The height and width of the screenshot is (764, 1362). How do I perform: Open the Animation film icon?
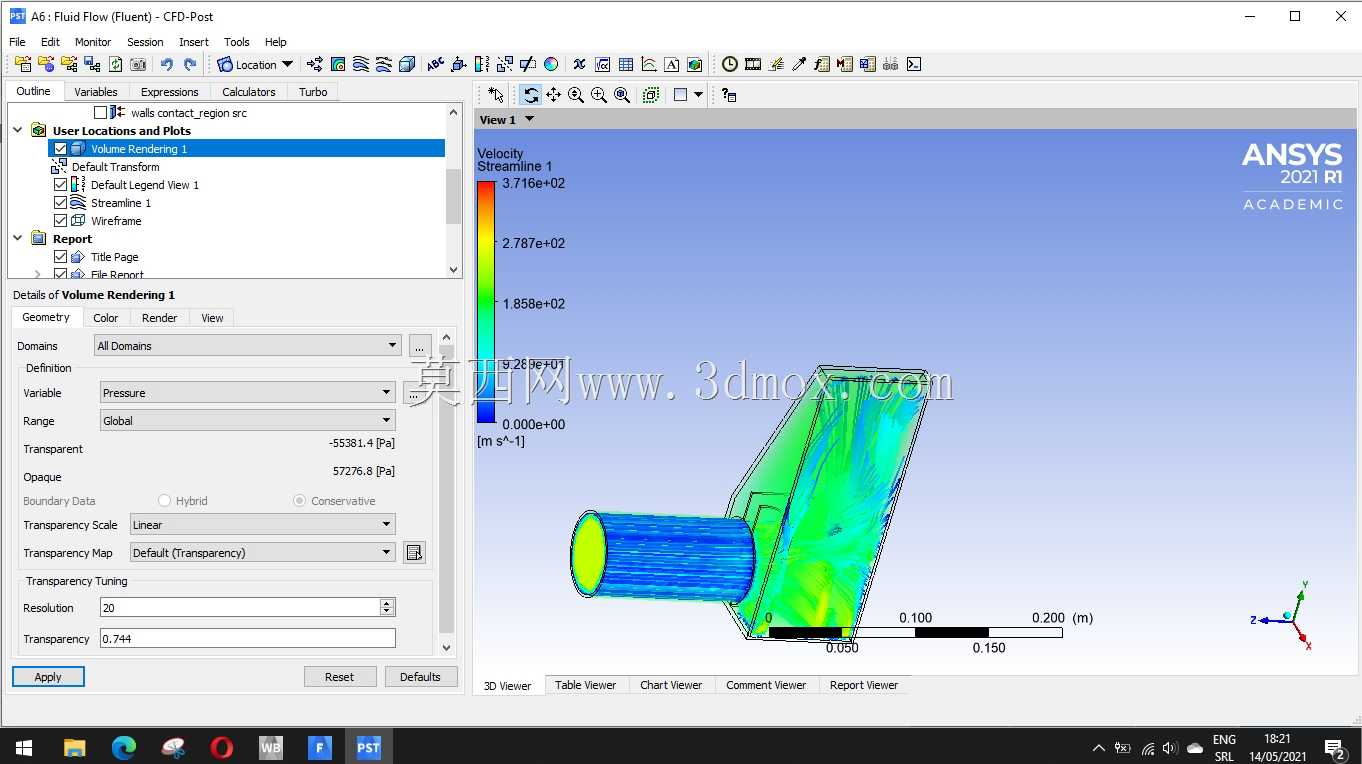coord(753,64)
